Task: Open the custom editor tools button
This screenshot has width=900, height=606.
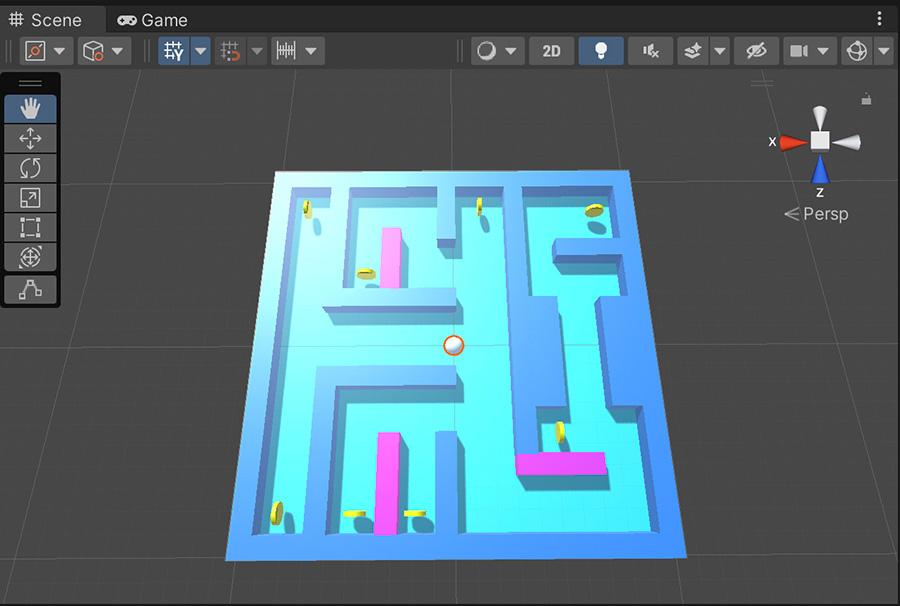Action: 30,289
